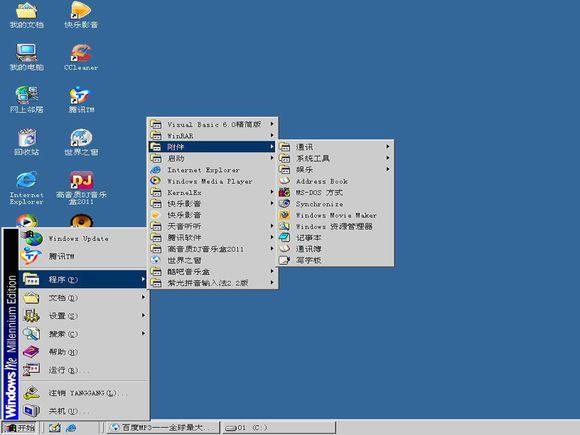Viewport: 580px width, 435px height.
Task: Click 通讯簿 icon in 附件 submenu
Action: [x=284, y=249]
